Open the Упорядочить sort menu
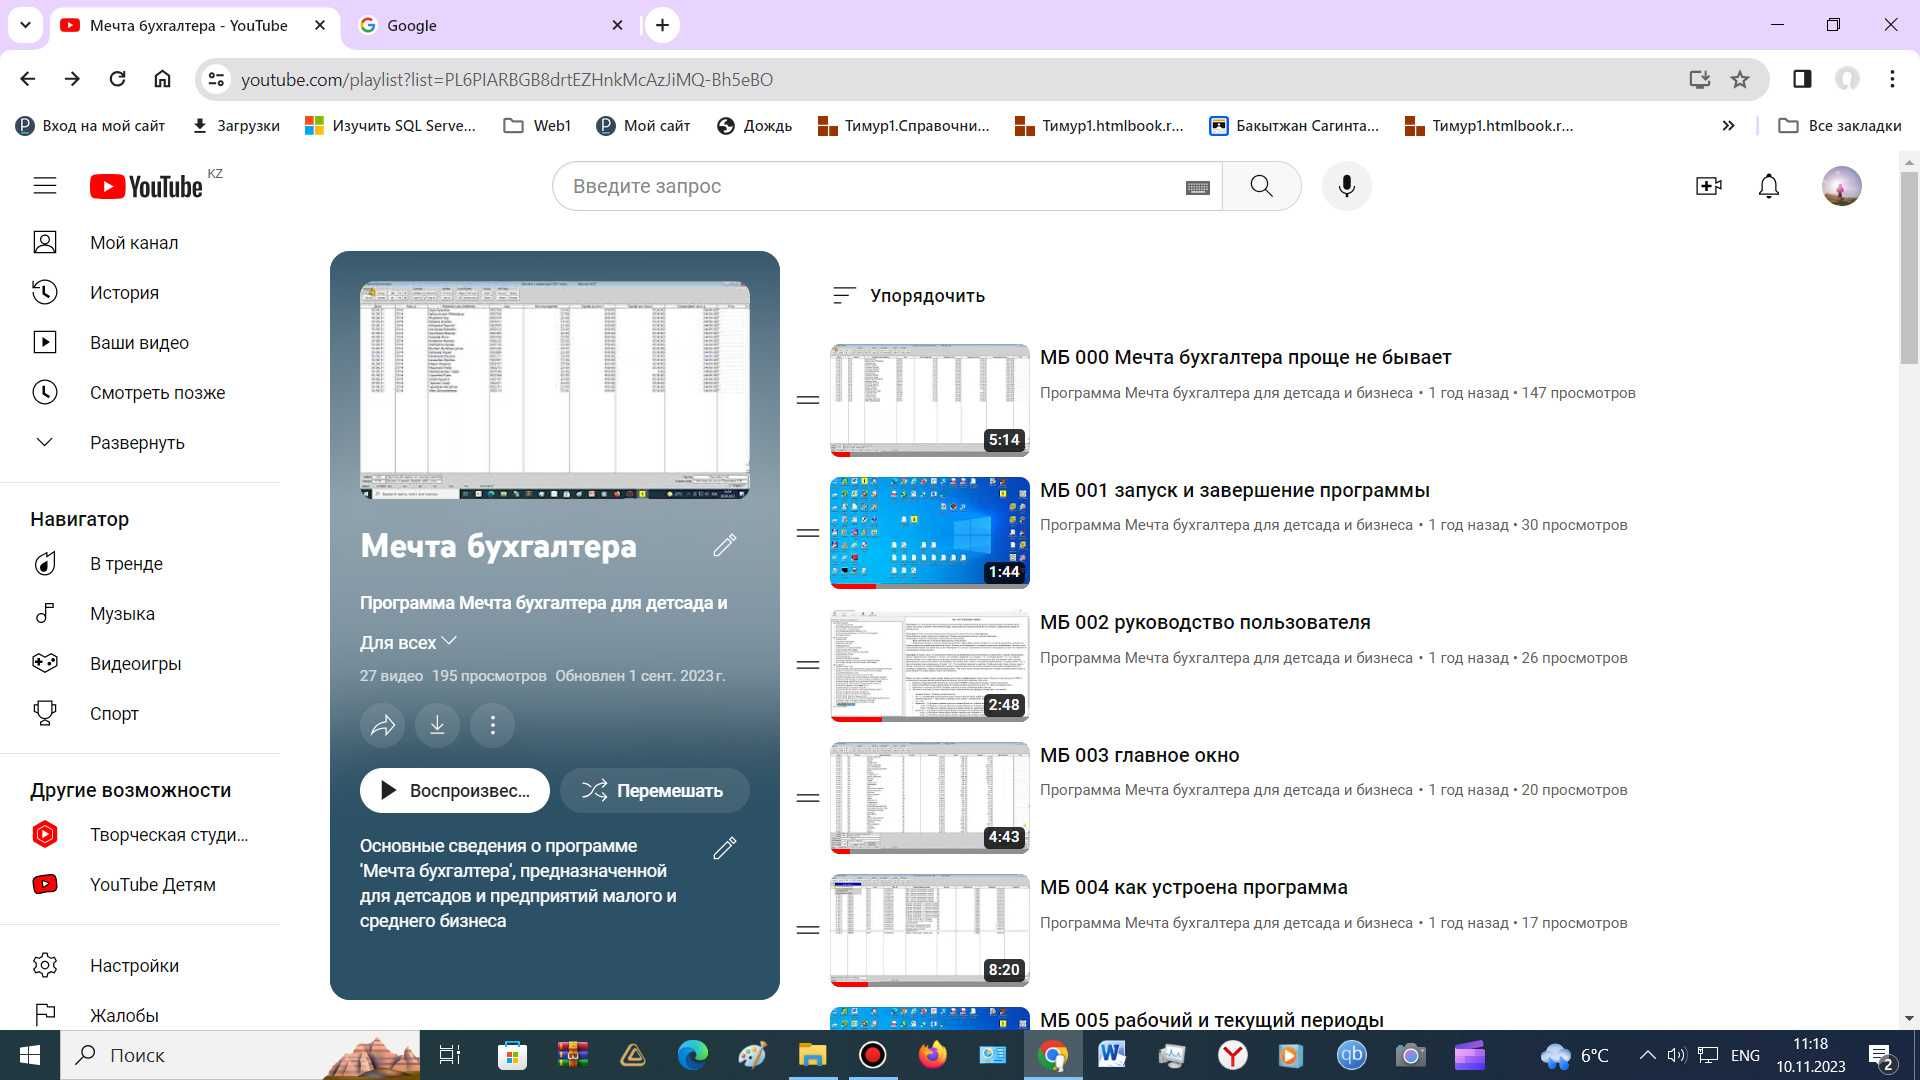Screen dimensions: 1920x1080 908,296
